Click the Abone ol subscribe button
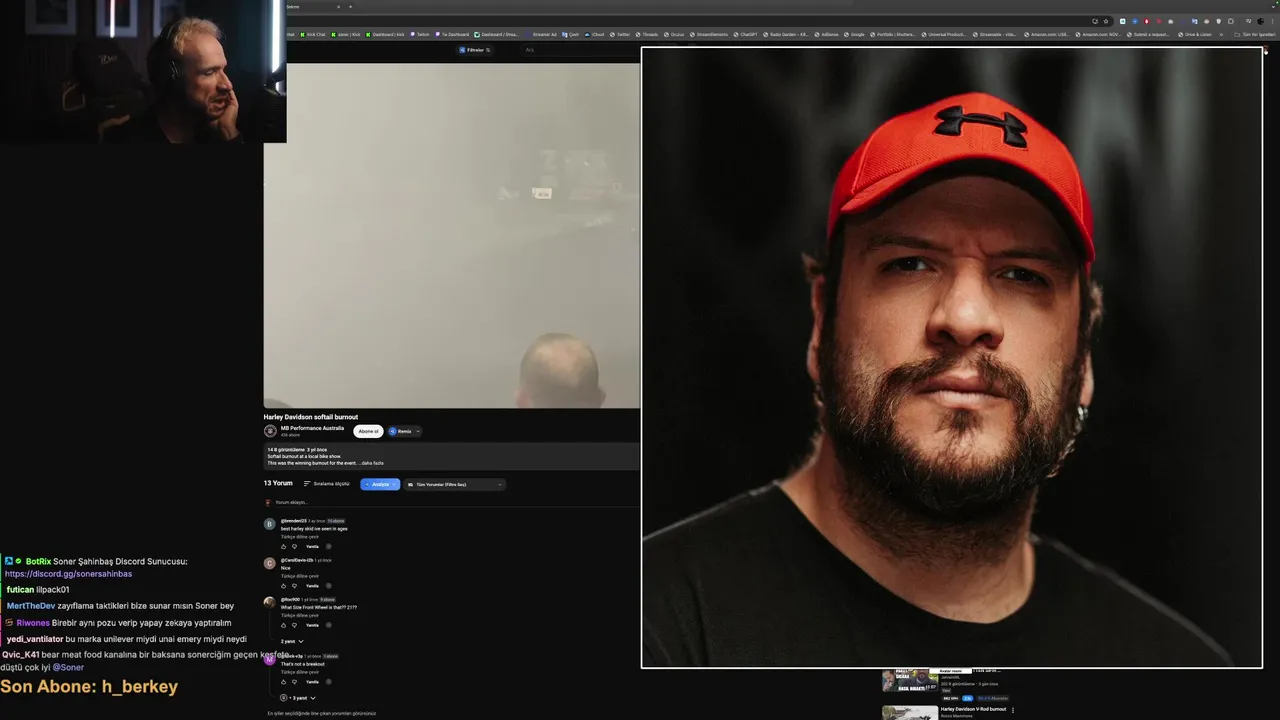 tap(368, 431)
